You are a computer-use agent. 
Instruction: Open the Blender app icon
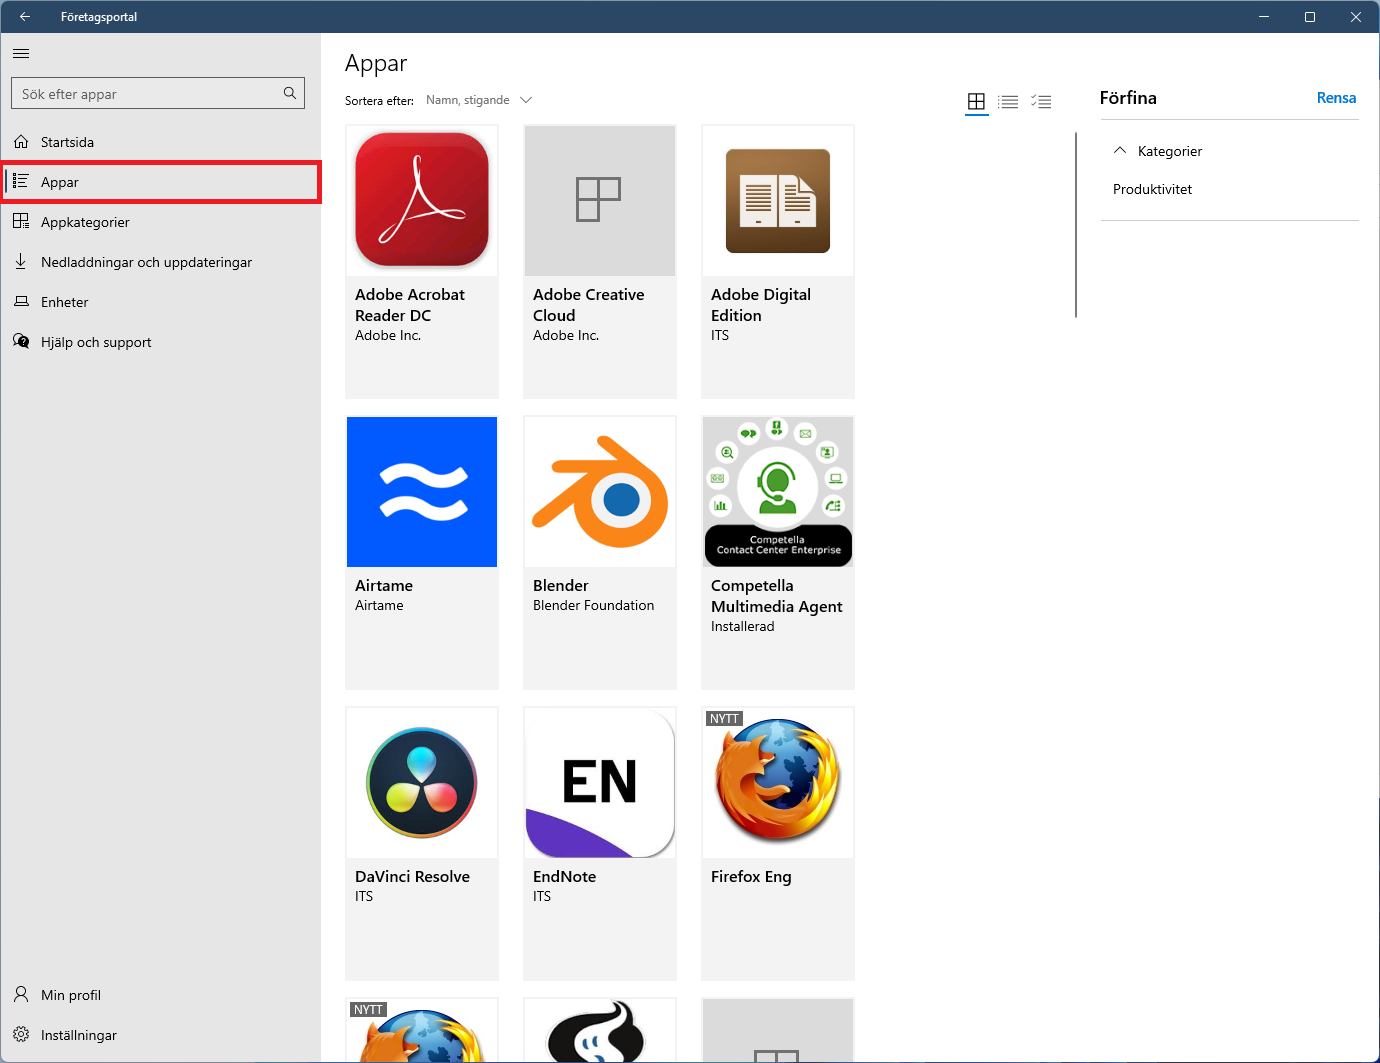pyautogui.click(x=600, y=492)
